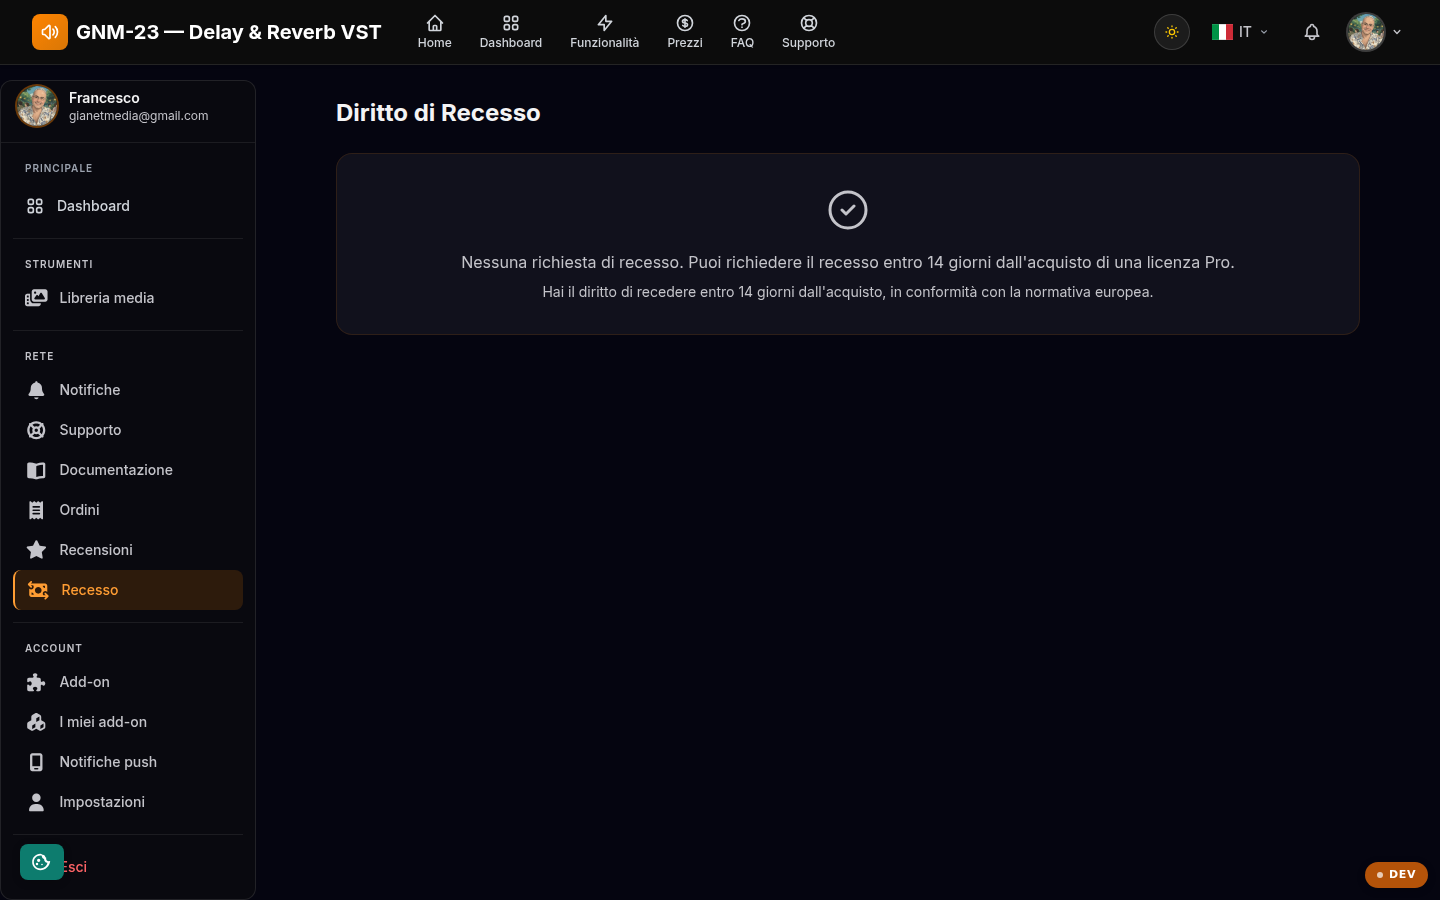Click the orange DEV badge
The height and width of the screenshot is (900, 1440).
1396,874
